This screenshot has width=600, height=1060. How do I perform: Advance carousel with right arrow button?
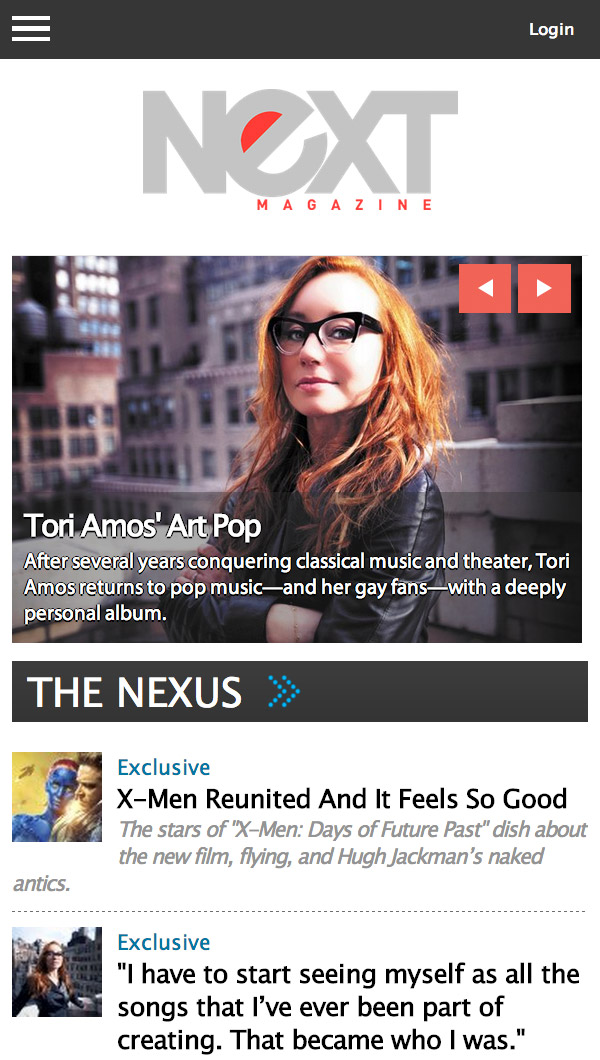544,289
